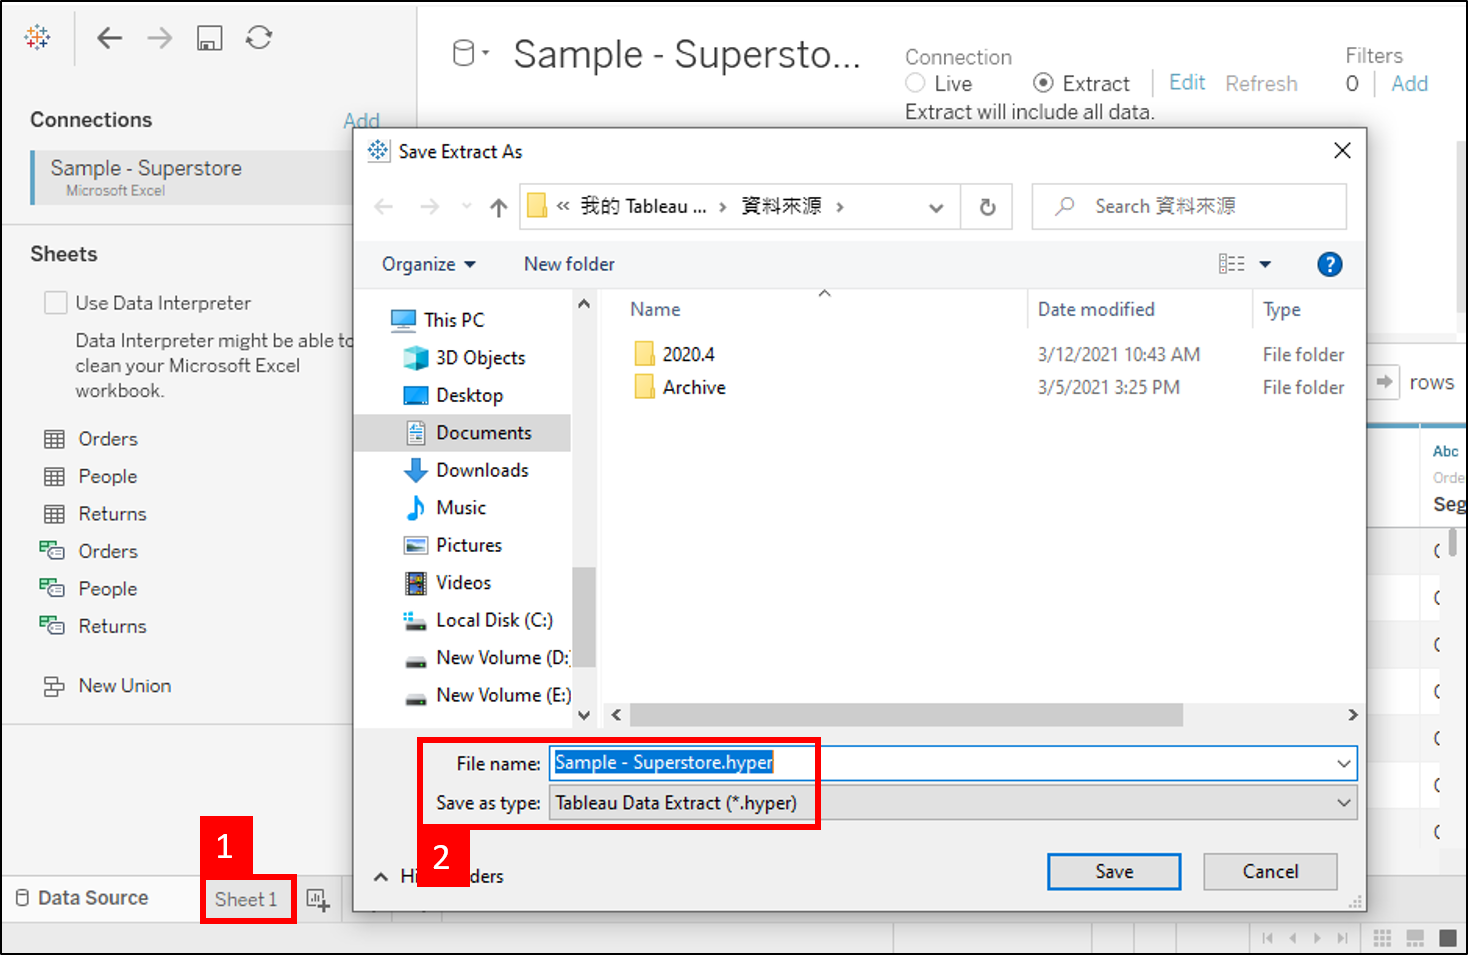Add a filter using the Filters Add link
The image size is (1468, 955).
[x=1410, y=84]
